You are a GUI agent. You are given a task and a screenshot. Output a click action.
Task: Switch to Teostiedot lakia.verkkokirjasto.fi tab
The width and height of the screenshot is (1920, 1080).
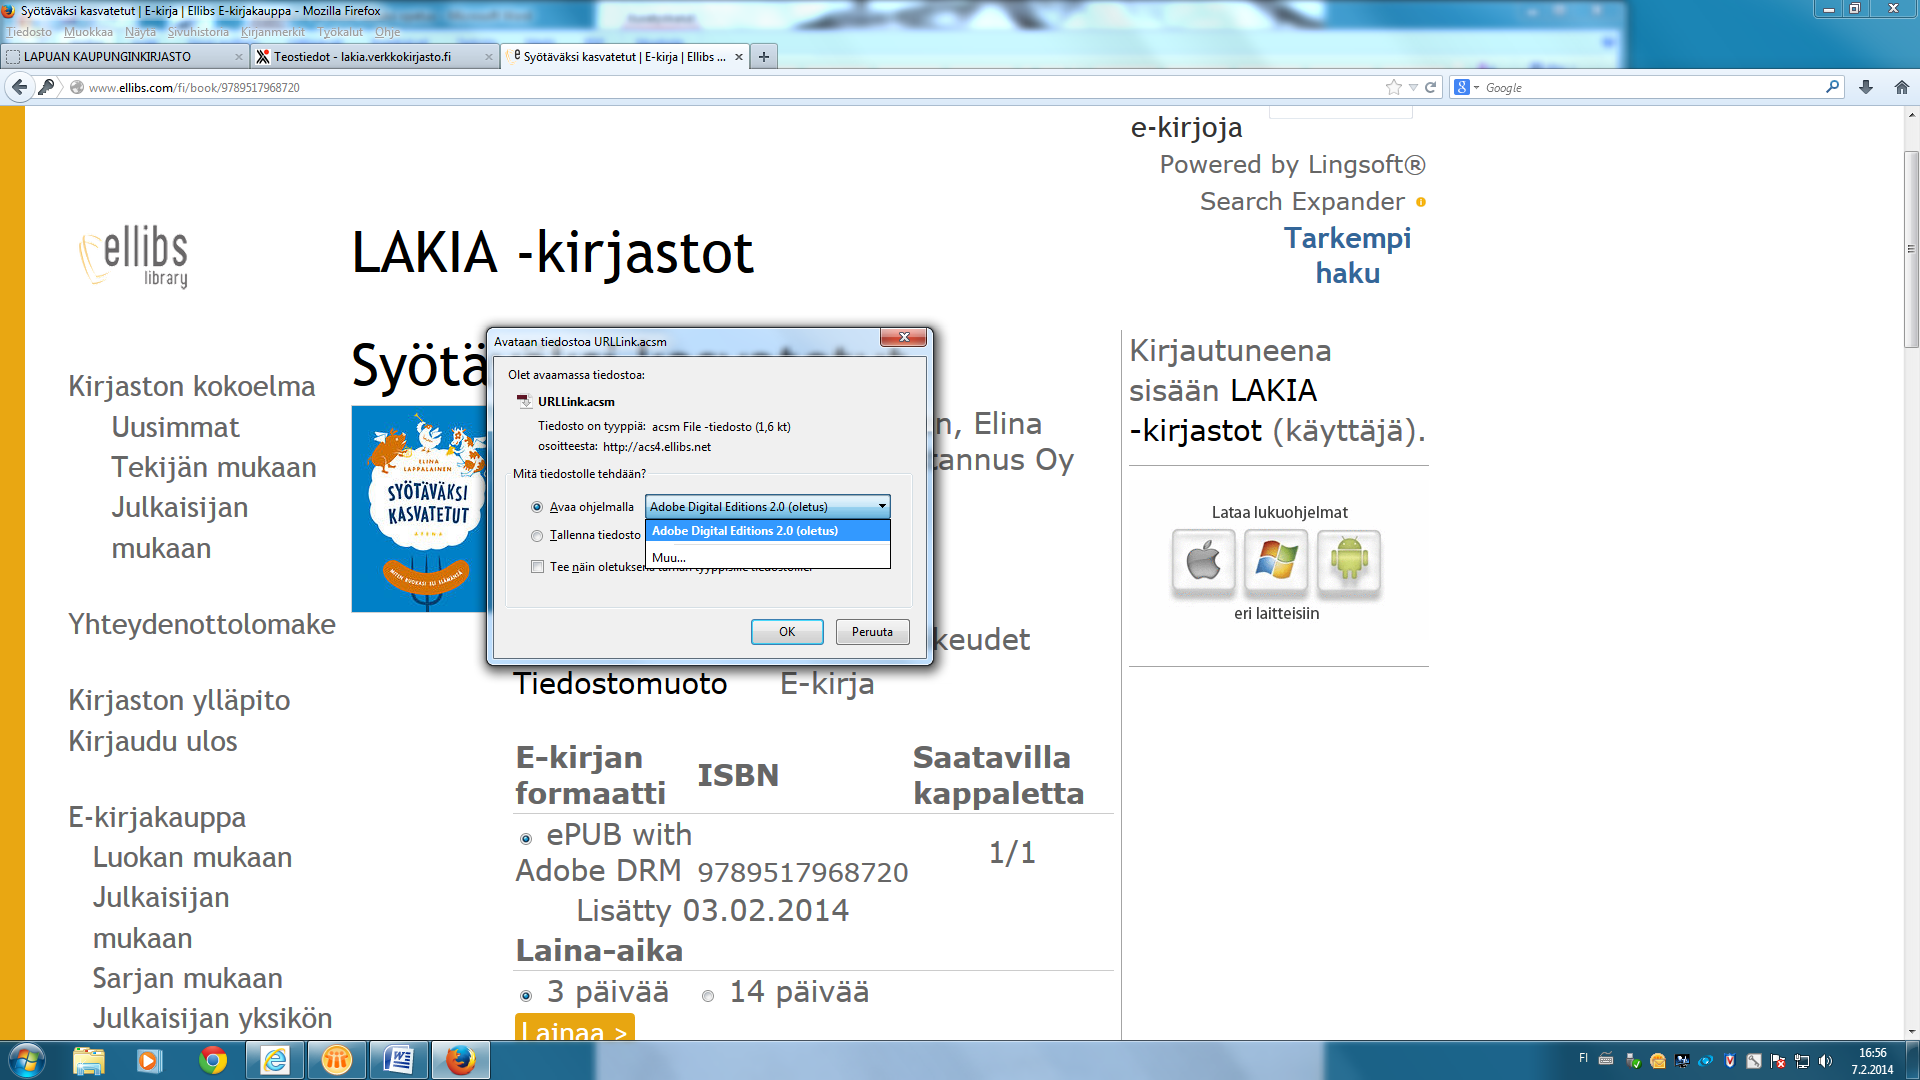click(x=375, y=57)
